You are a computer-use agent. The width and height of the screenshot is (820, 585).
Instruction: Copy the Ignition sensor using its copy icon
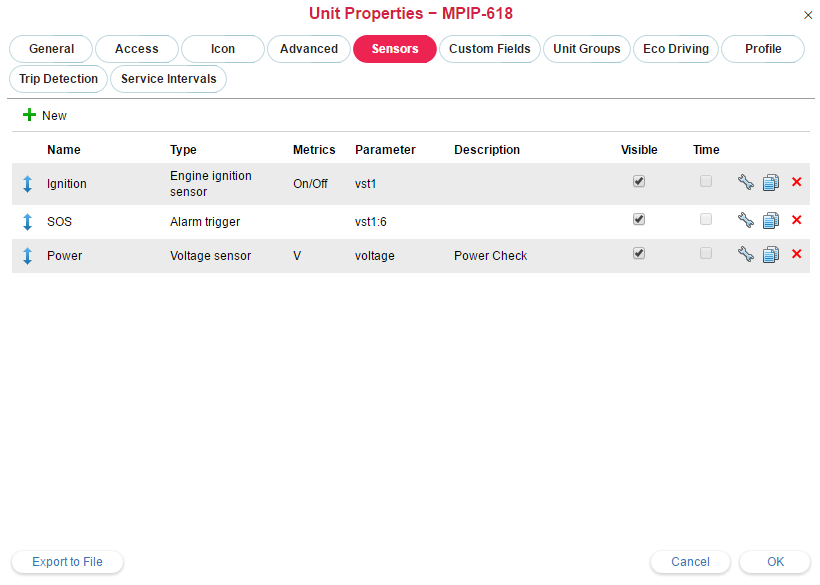click(x=770, y=183)
